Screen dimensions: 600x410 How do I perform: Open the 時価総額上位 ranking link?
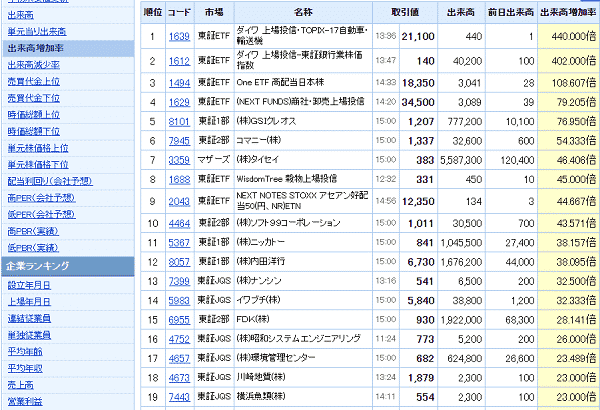34,114
